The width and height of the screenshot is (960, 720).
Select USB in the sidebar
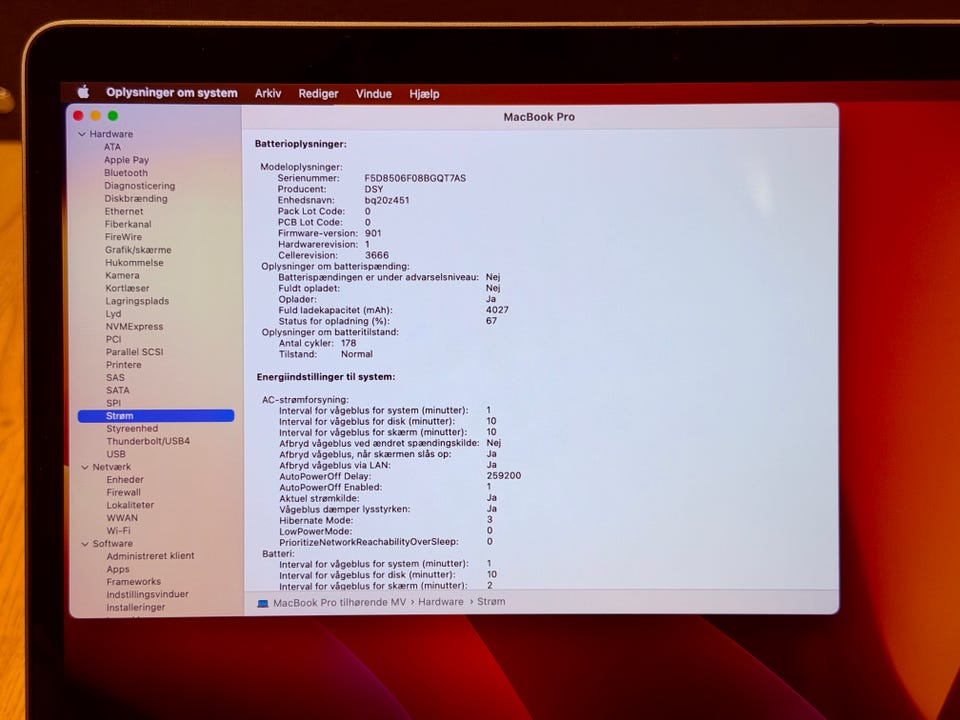(x=116, y=454)
